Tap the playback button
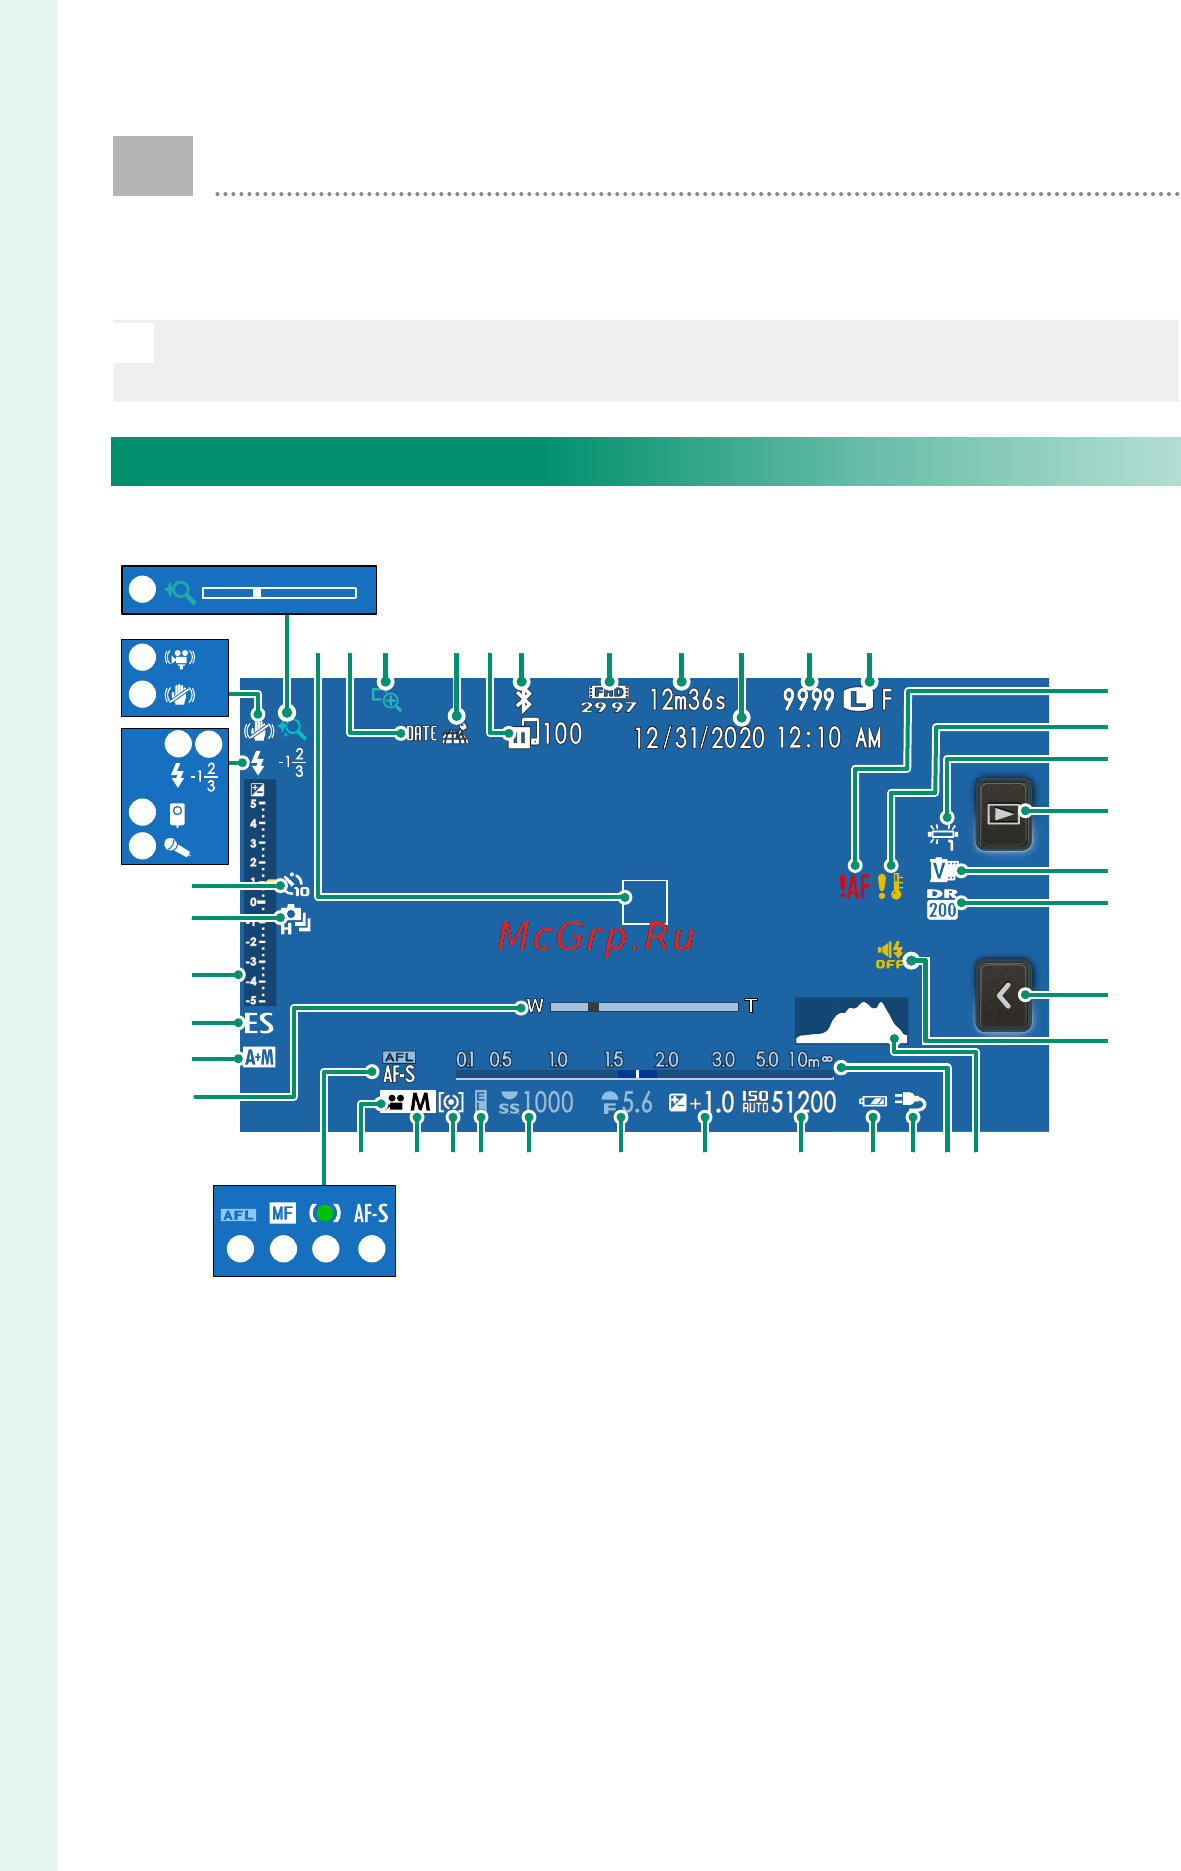The height and width of the screenshot is (1871, 1181). pyautogui.click(x=1003, y=814)
